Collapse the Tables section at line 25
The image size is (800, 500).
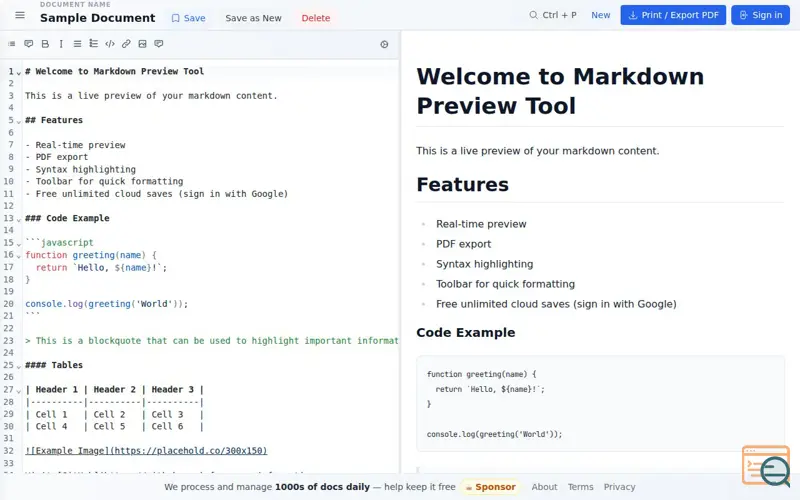[18, 366]
